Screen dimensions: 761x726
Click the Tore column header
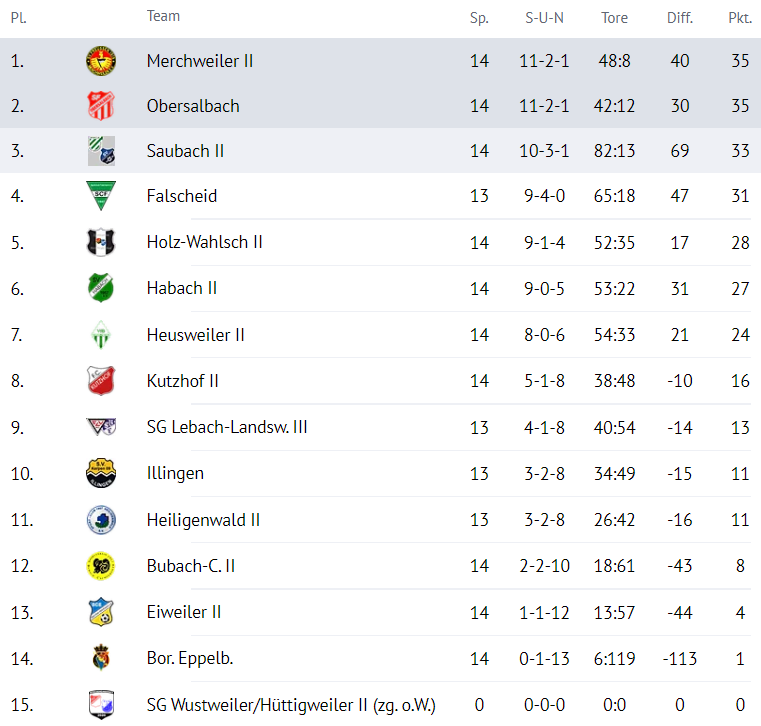coord(614,18)
